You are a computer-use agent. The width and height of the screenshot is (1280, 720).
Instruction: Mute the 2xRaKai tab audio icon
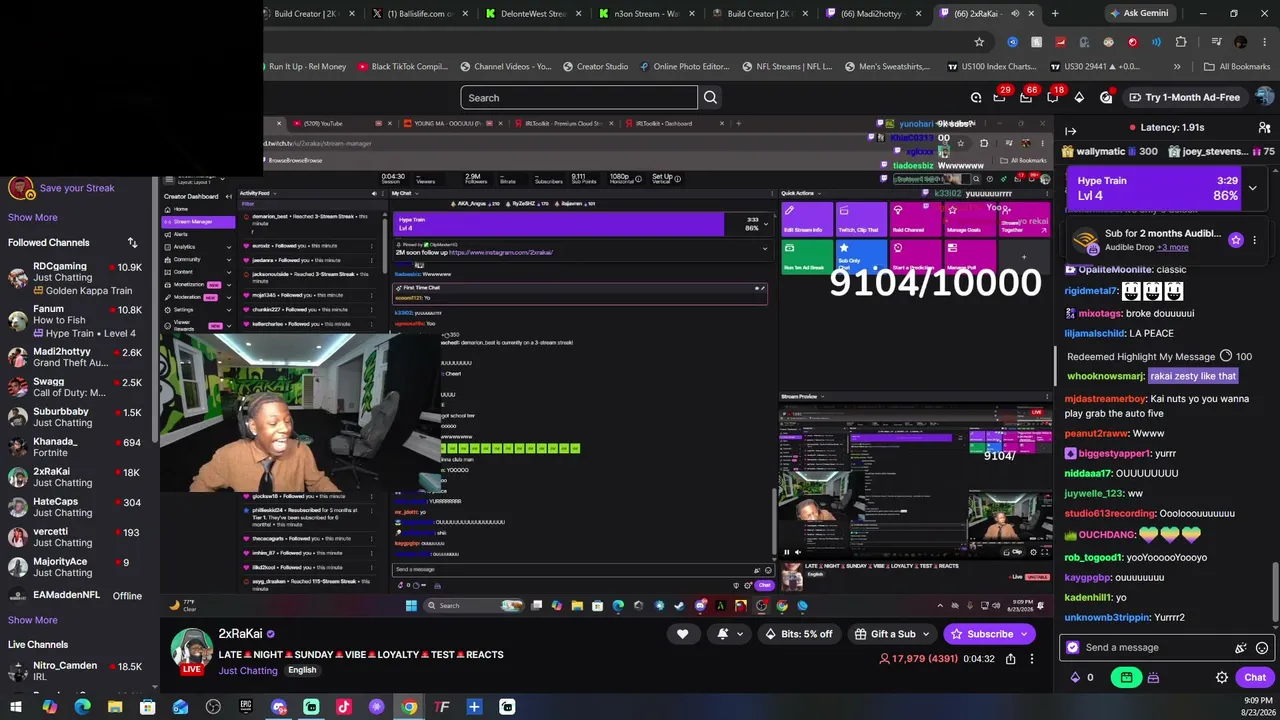click(x=1014, y=13)
